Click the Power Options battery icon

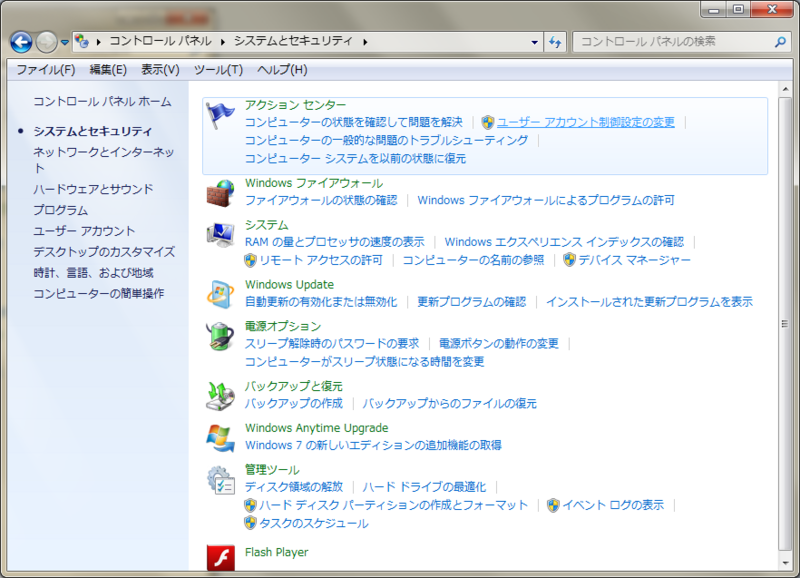[220, 336]
